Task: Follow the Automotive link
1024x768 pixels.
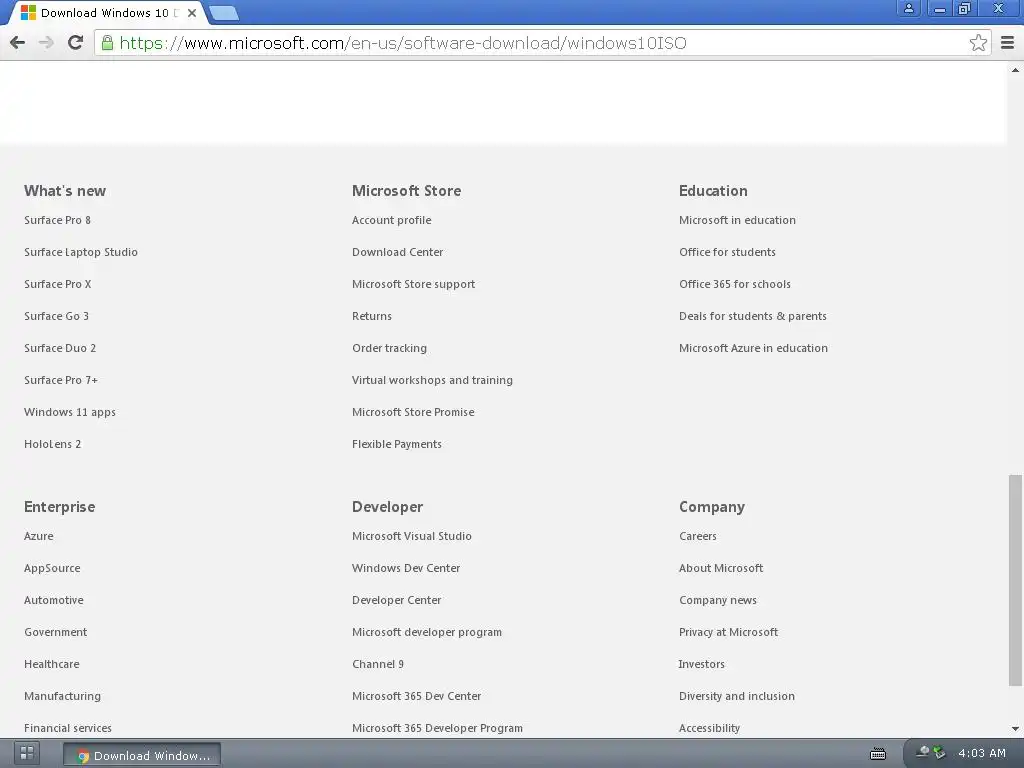Action: [x=54, y=600]
